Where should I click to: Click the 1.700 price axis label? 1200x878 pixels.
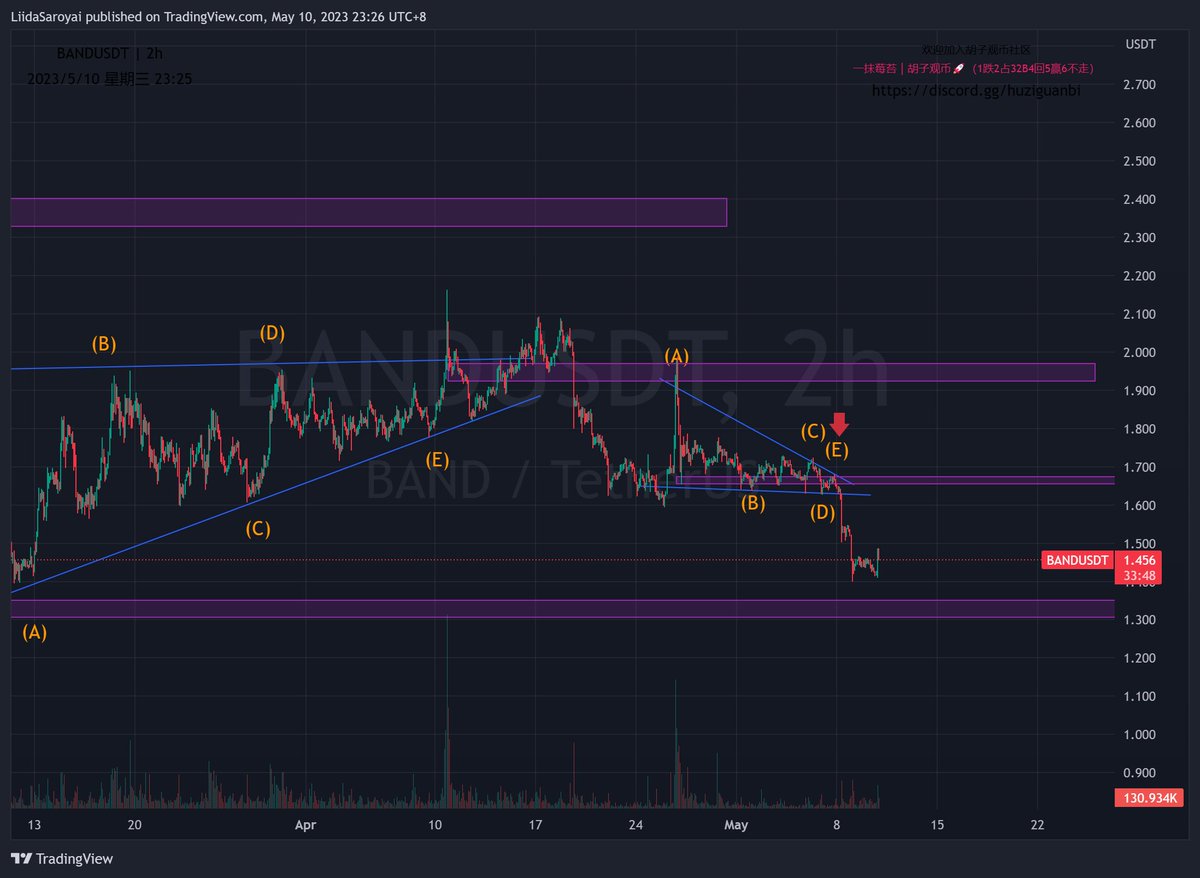coord(1139,467)
